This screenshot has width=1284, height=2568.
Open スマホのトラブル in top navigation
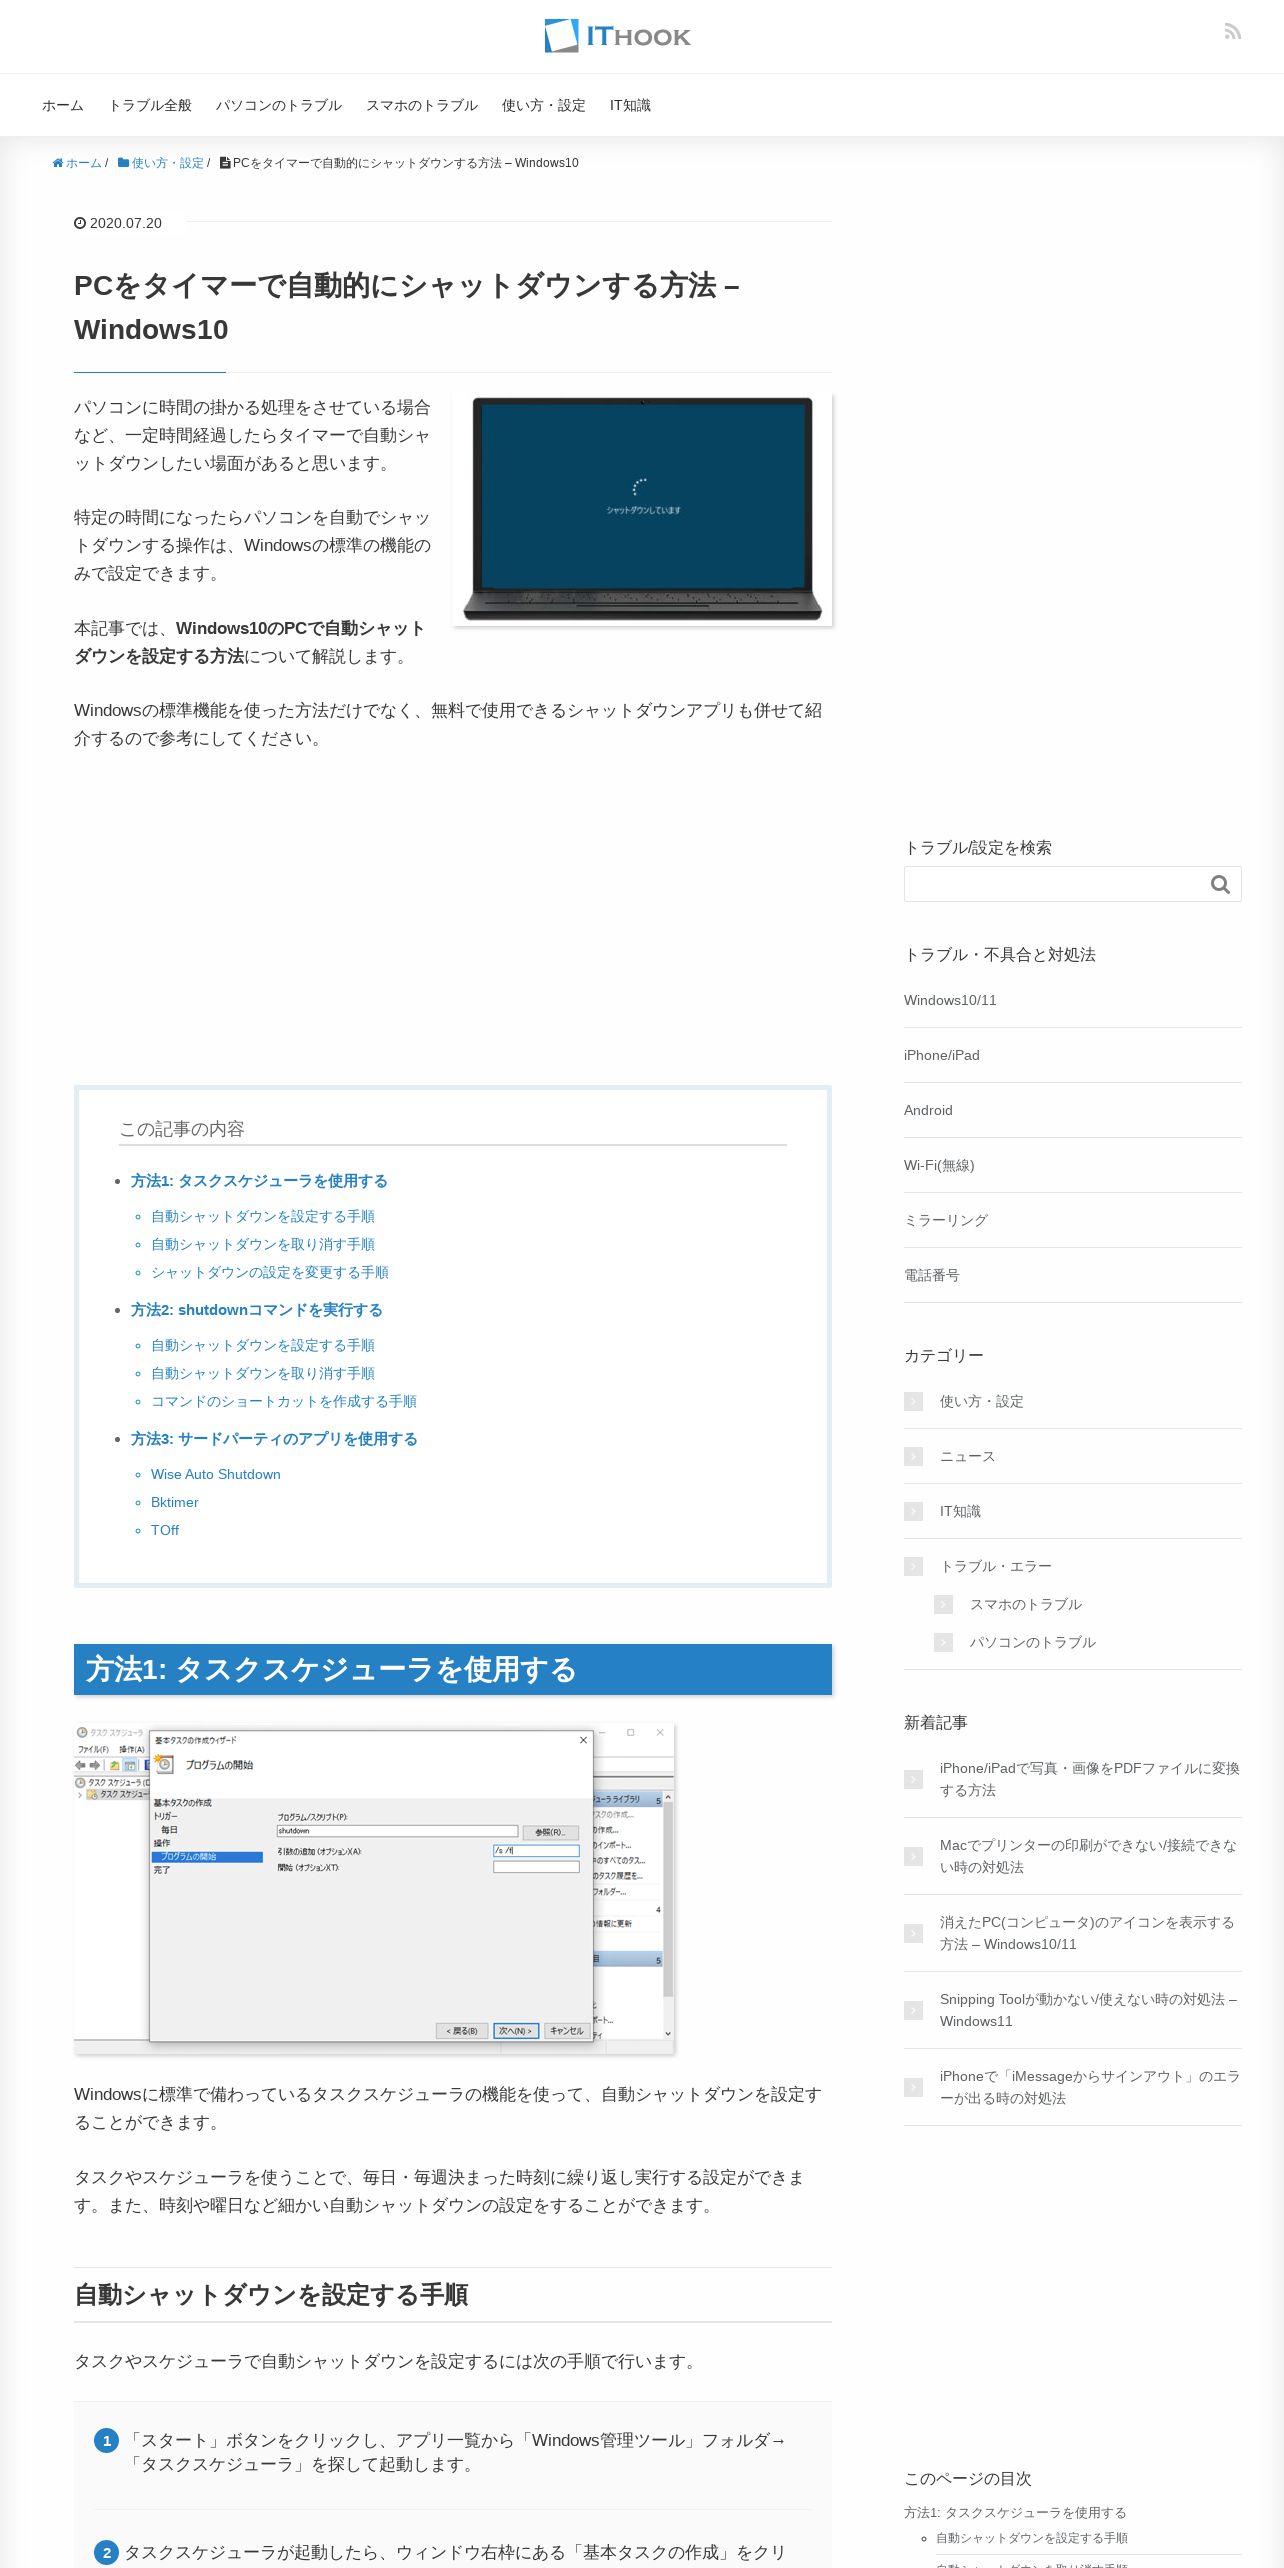click(x=422, y=105)
